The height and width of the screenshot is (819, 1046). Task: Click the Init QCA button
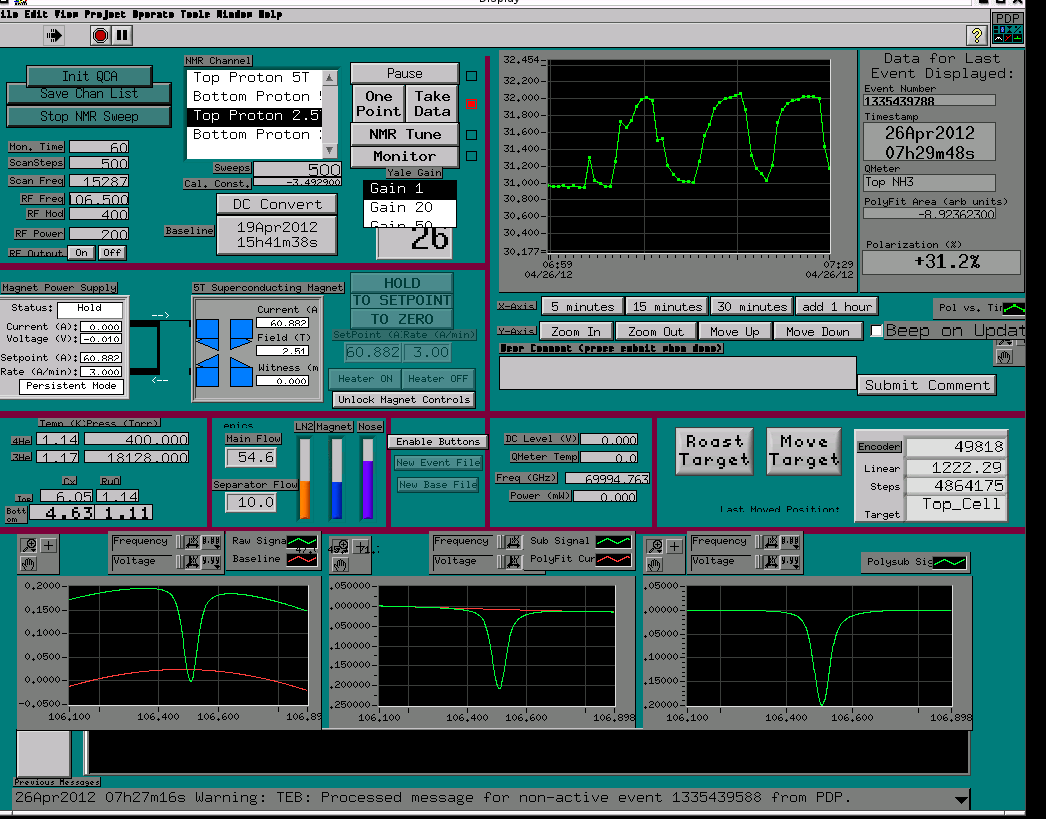pos(89,77)
